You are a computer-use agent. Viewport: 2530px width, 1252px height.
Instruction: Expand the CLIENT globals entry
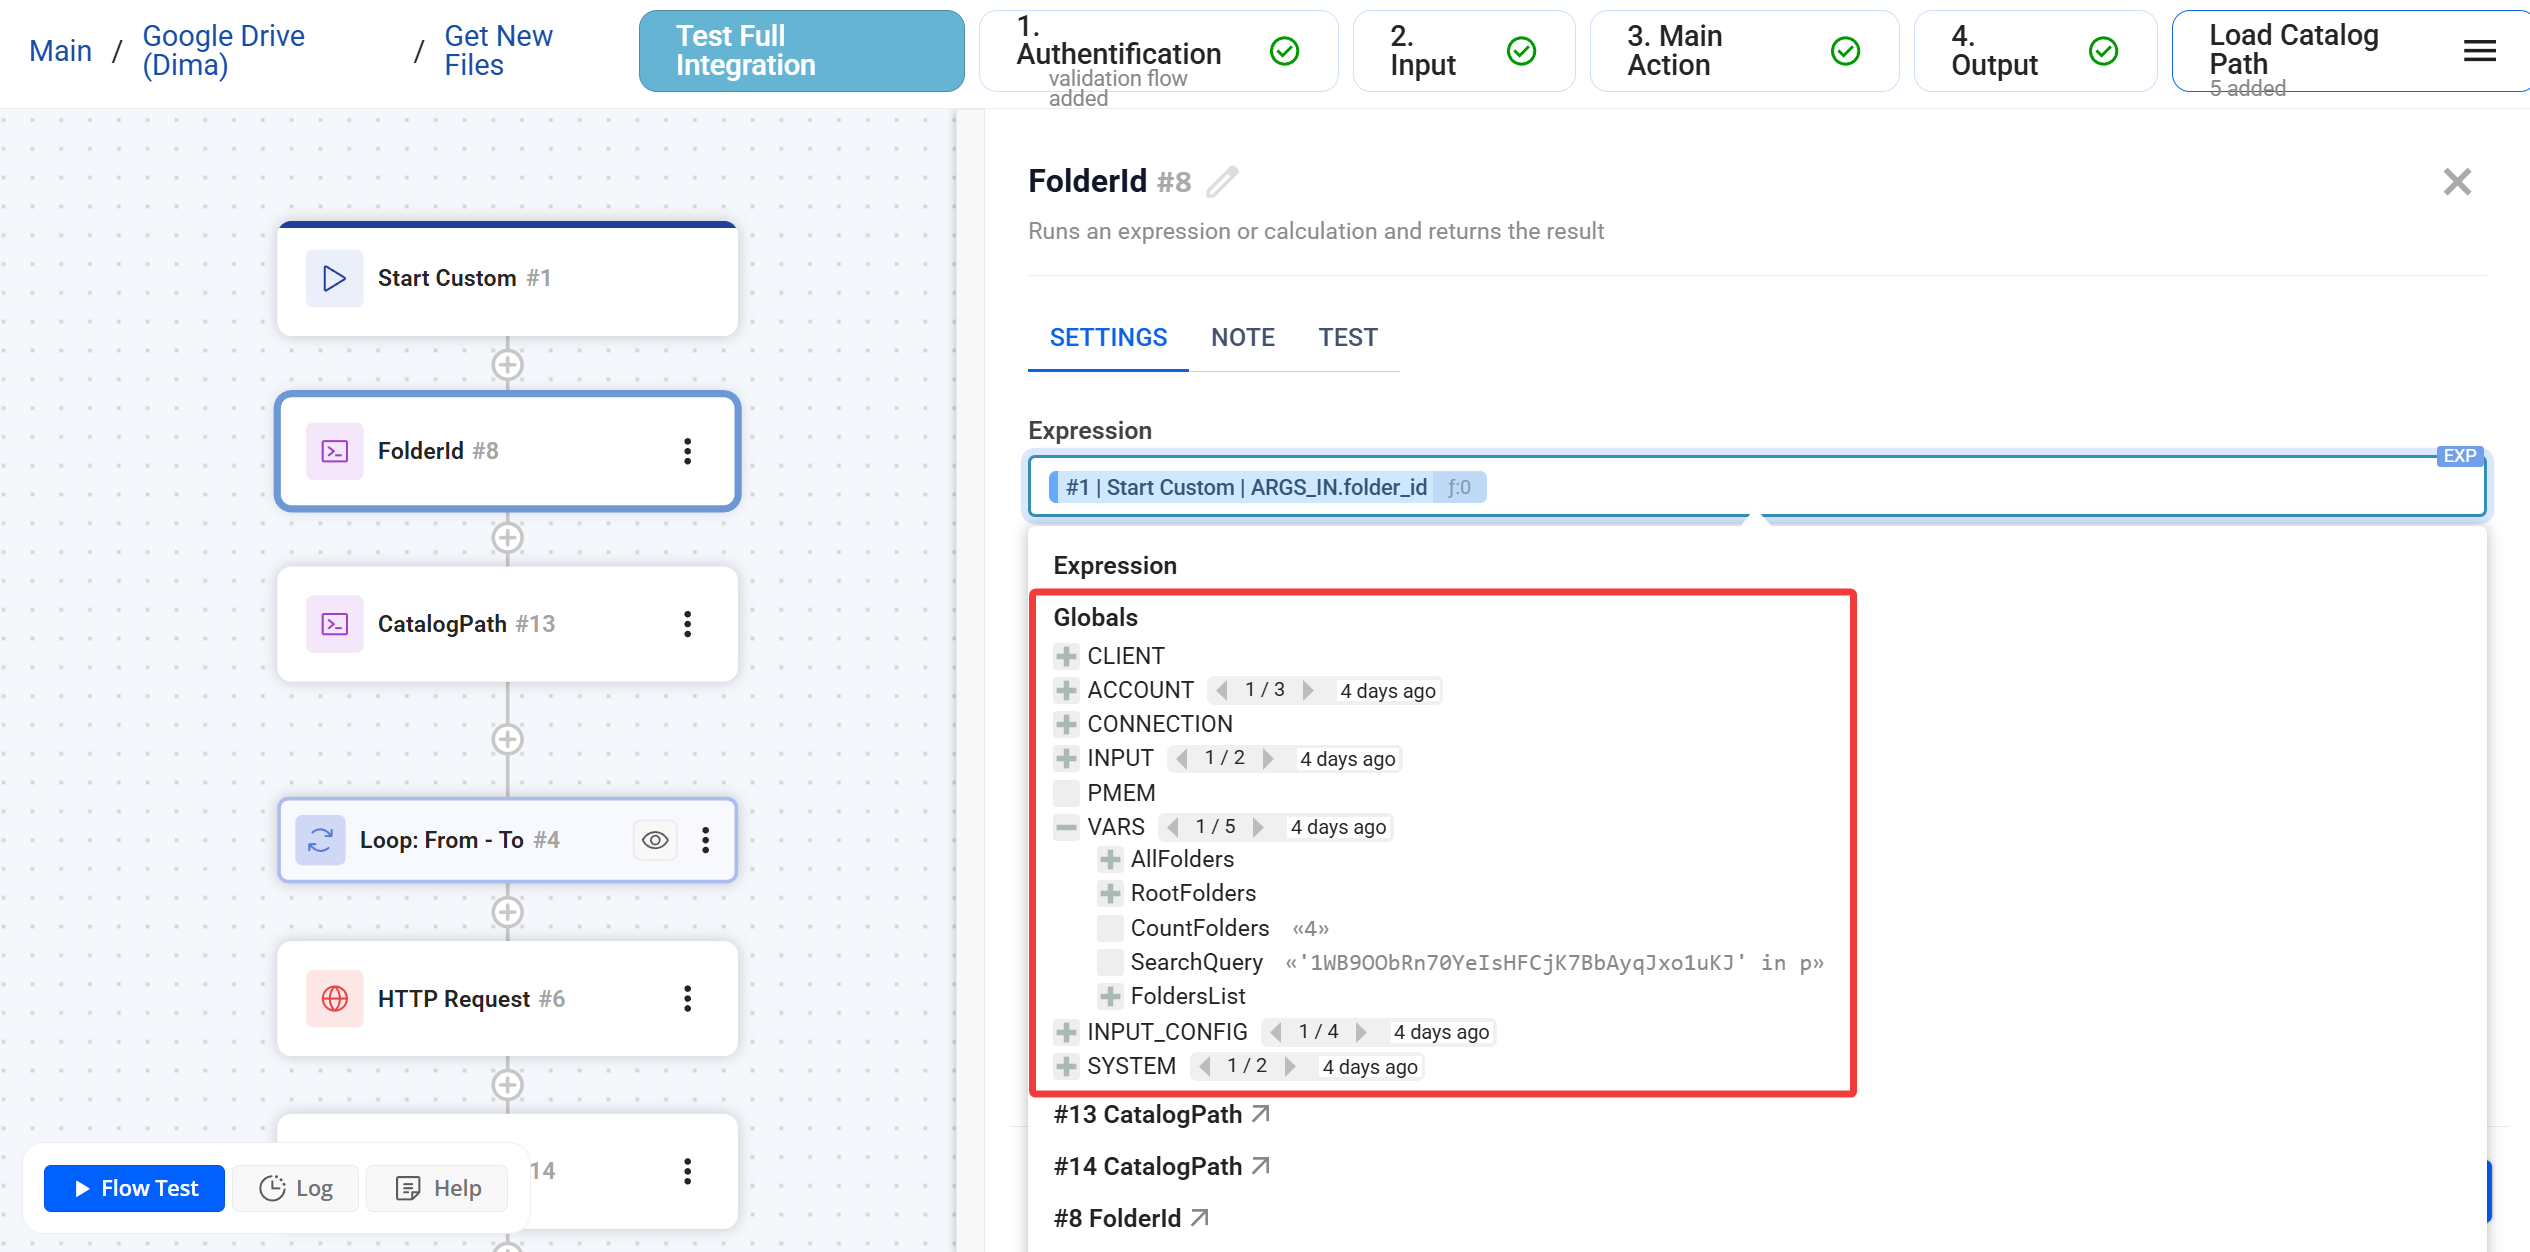click(1064, 656)
